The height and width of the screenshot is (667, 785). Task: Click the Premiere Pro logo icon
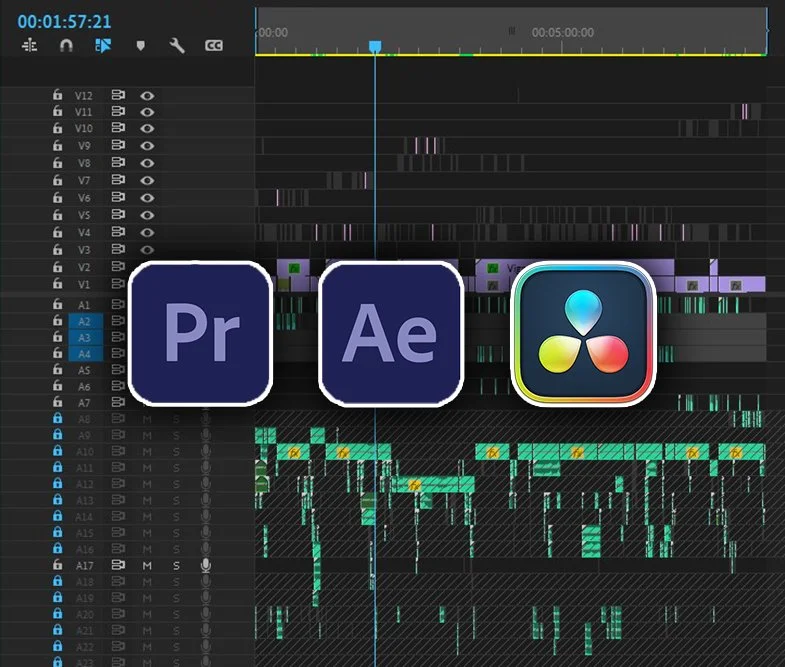201,333
